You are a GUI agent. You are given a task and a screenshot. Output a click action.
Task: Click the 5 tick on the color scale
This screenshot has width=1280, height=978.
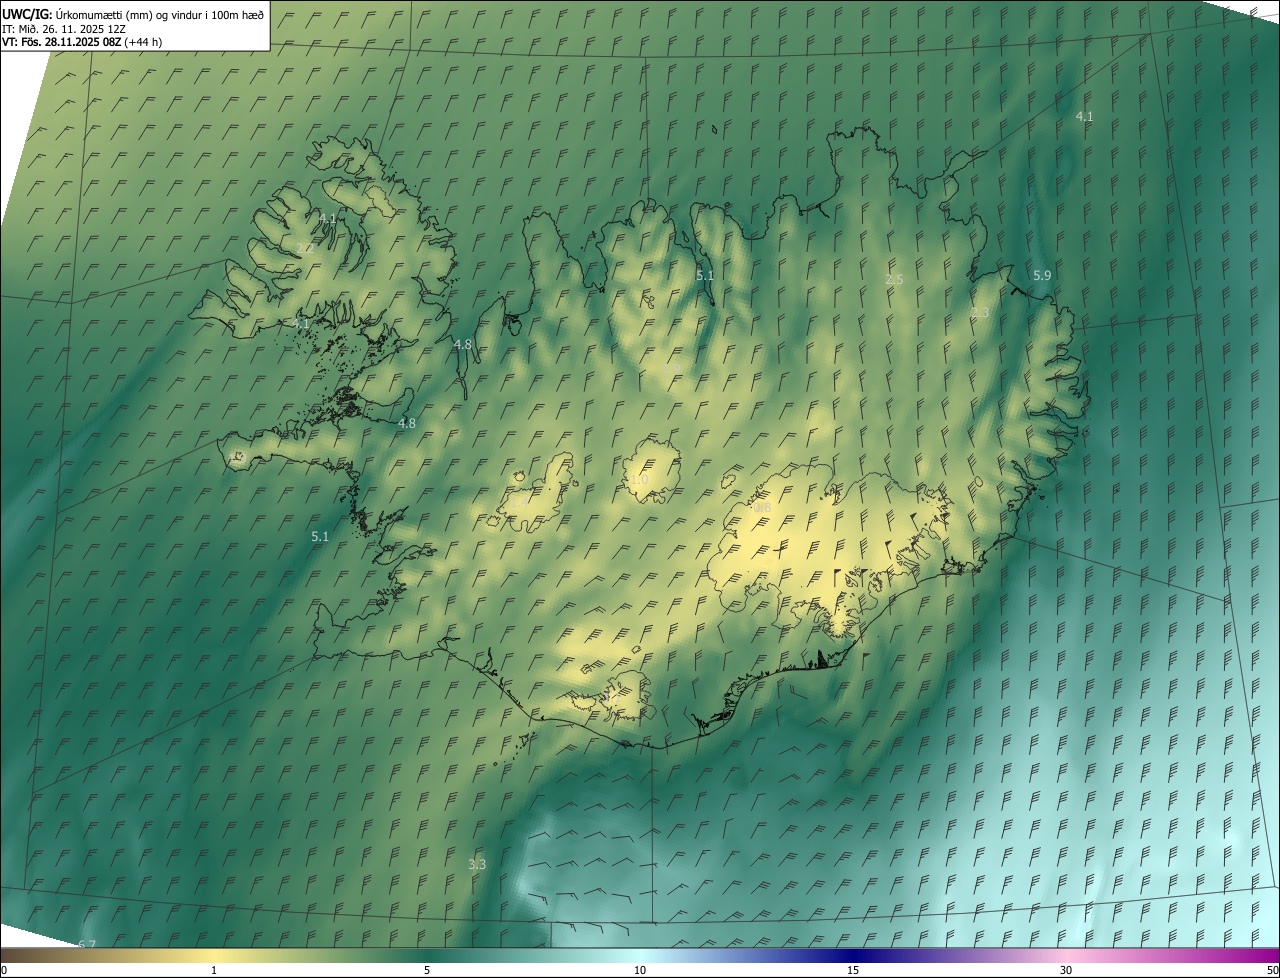click(427, 970)
